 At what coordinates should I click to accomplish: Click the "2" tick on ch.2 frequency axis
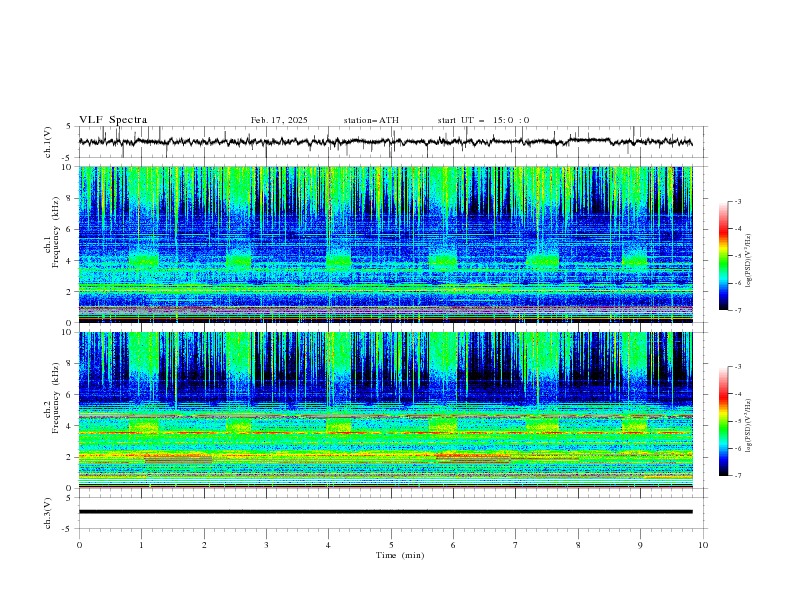tap(70, 457)
